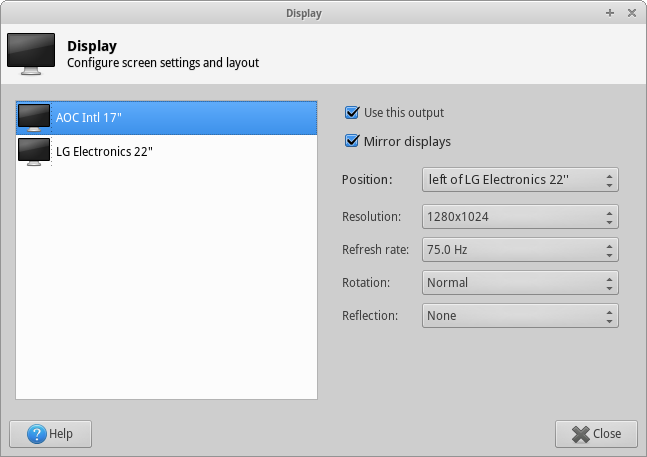Select AOC Intl 17" in the display list
The image size is (647, 457).
[x=166, y=118]
